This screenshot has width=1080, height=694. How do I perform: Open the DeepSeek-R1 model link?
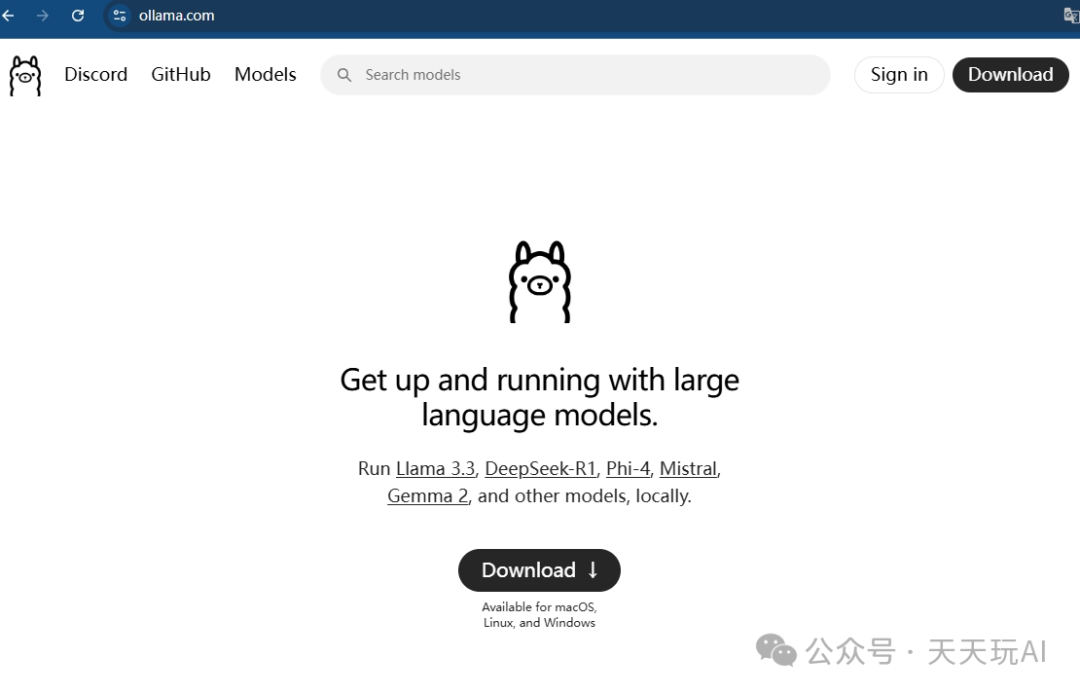[x=541, y=469]
